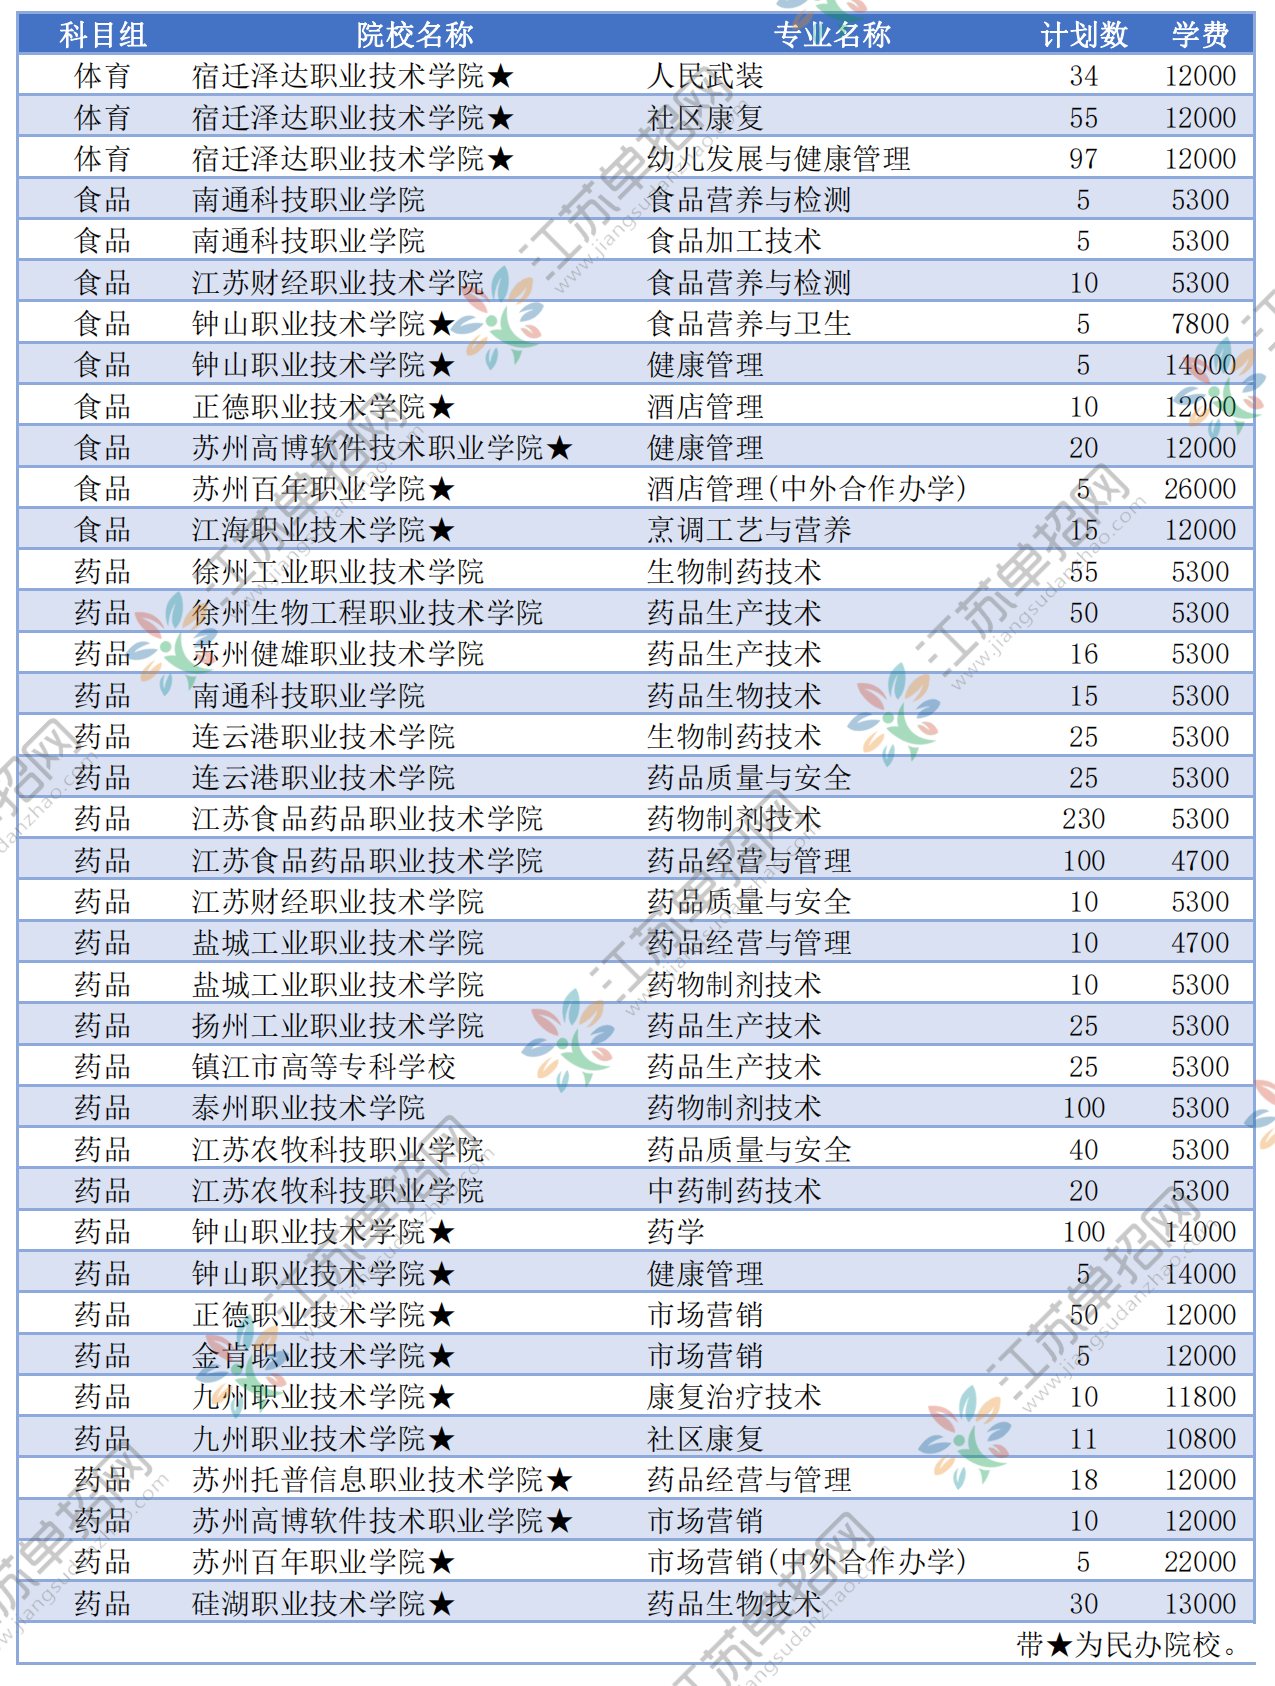Select the tuition value 7800

1200,324
